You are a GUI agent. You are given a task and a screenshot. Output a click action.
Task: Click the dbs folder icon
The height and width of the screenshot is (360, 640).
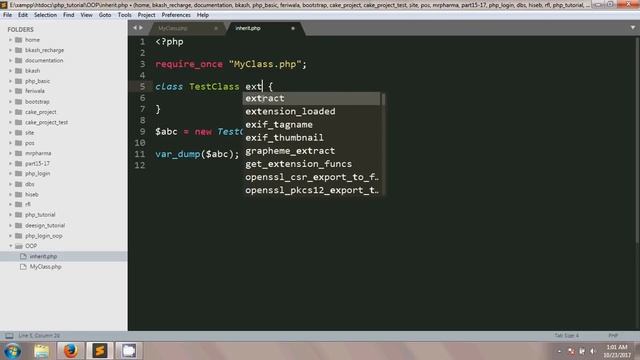tap(18, 184)
